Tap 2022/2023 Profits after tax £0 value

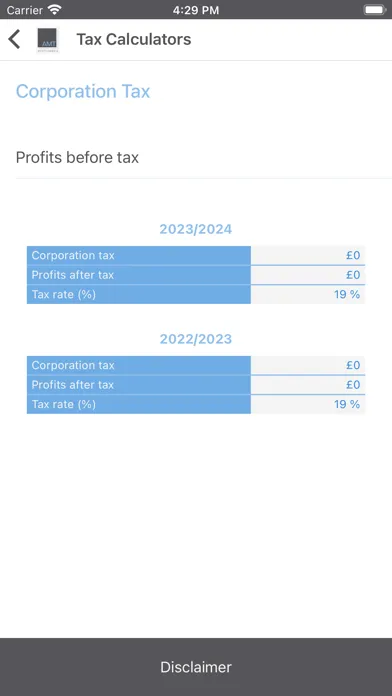pyautogui.click(x=353, y=384)
